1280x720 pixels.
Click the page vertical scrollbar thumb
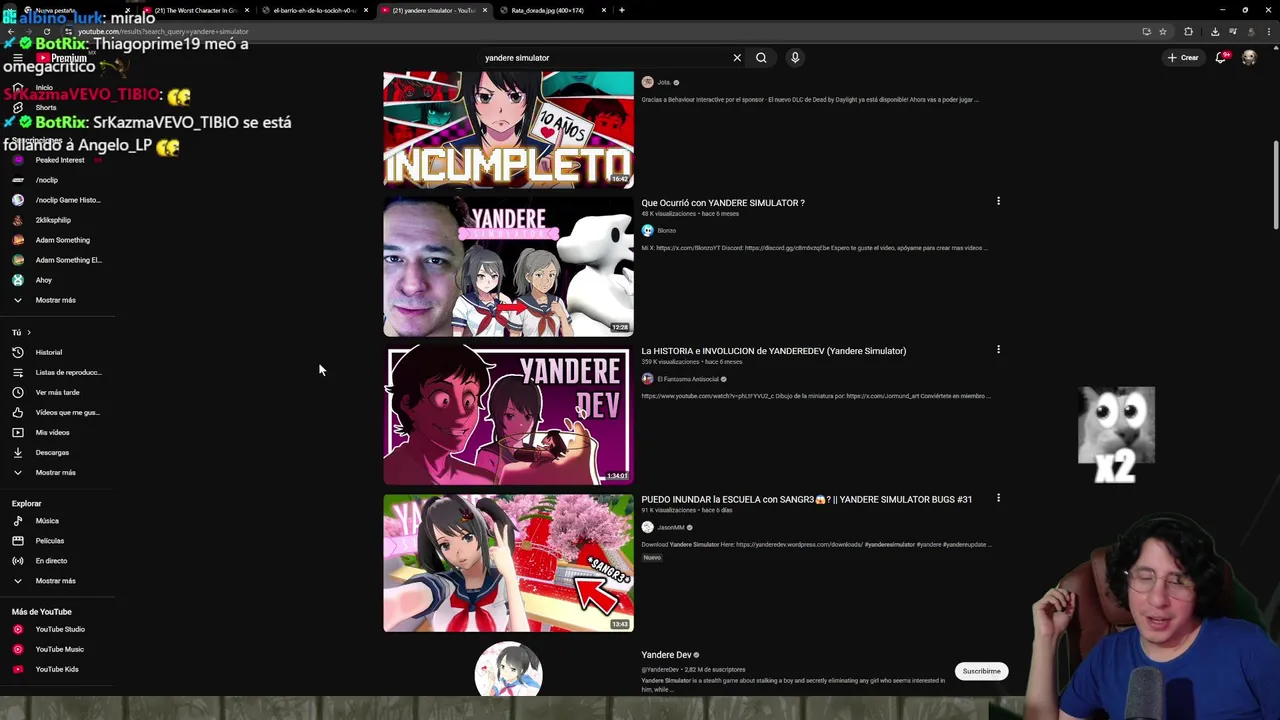(1275, 185)
